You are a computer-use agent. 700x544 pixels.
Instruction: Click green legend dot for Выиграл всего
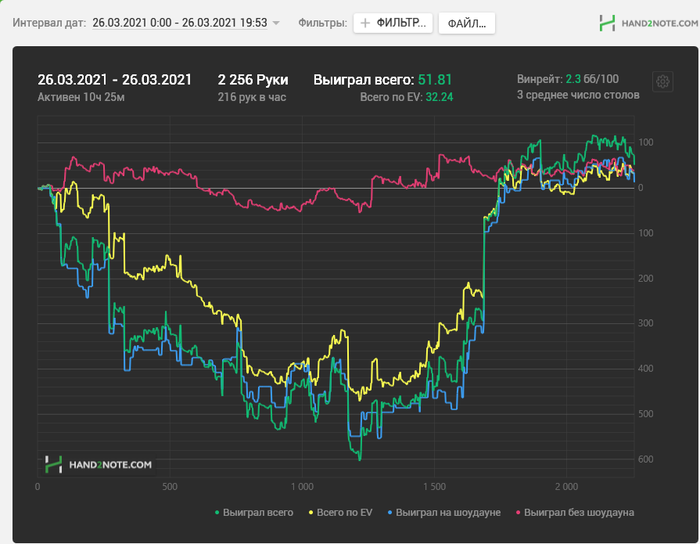(217, 513)
